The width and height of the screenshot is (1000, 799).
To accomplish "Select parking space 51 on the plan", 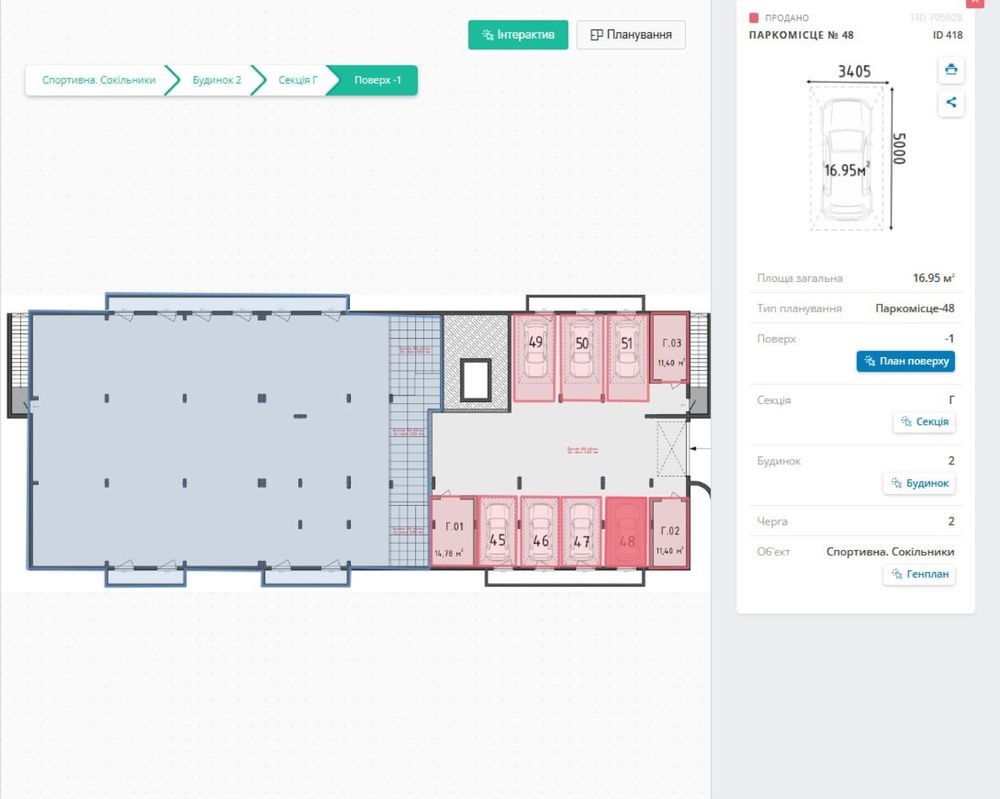I will pyautogui.click(x=628, y=357).
